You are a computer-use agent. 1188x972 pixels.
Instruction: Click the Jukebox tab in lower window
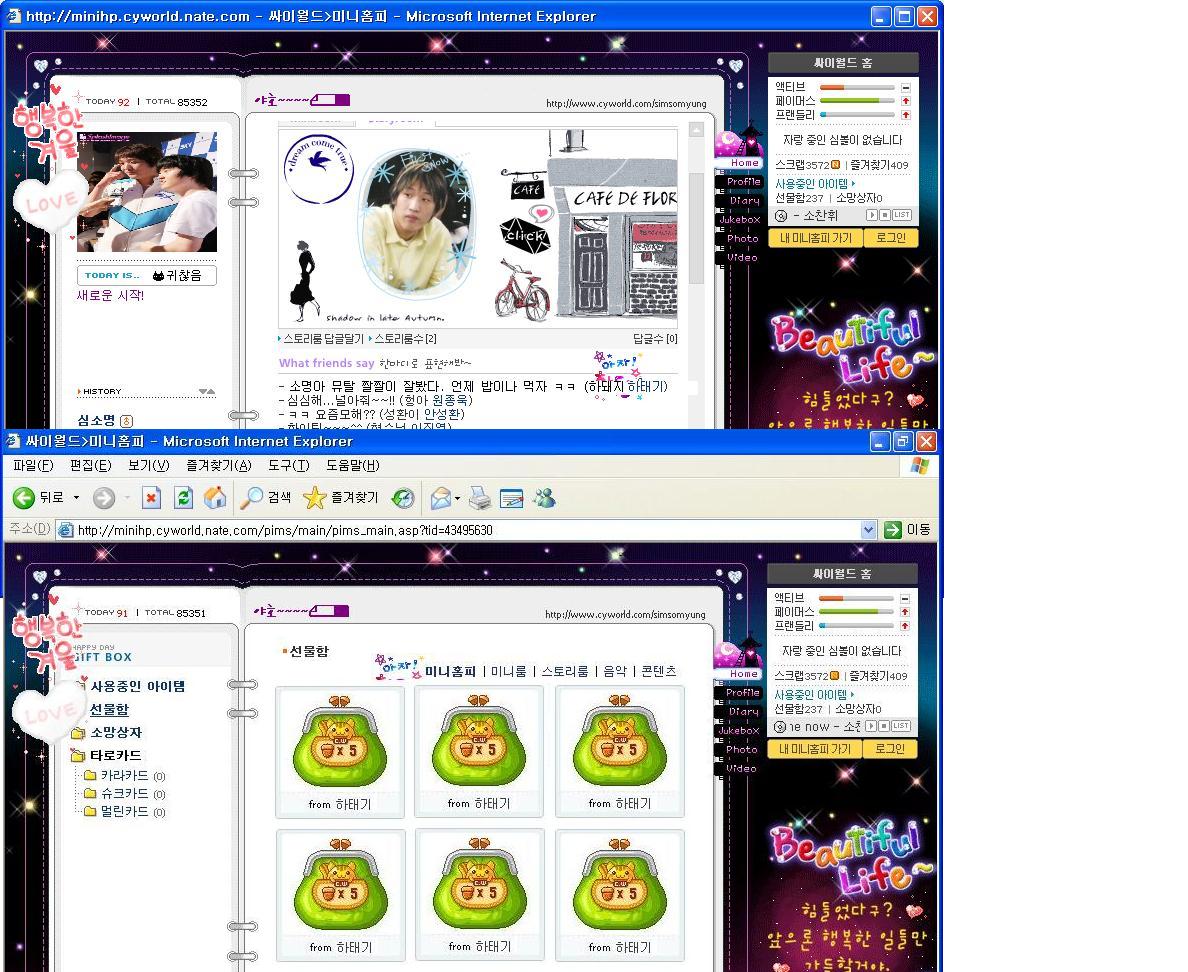pyautogui.click(x=739, y=730)
